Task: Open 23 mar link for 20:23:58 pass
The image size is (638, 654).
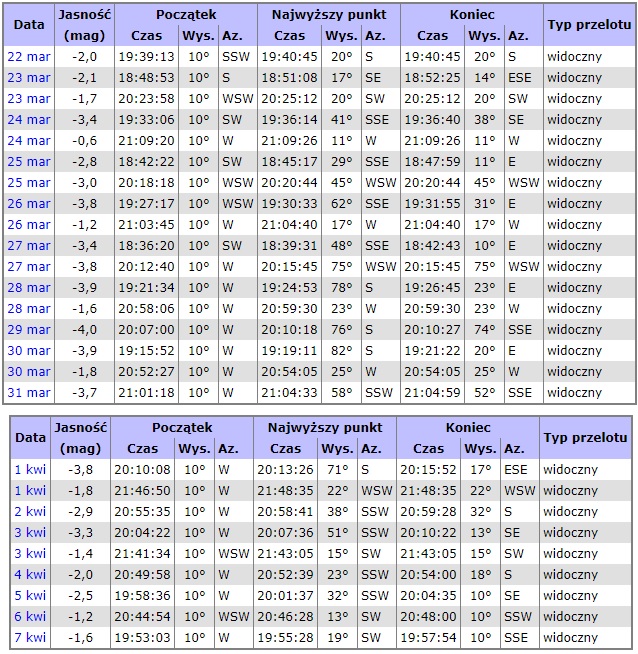Action: tap(29, 98)
